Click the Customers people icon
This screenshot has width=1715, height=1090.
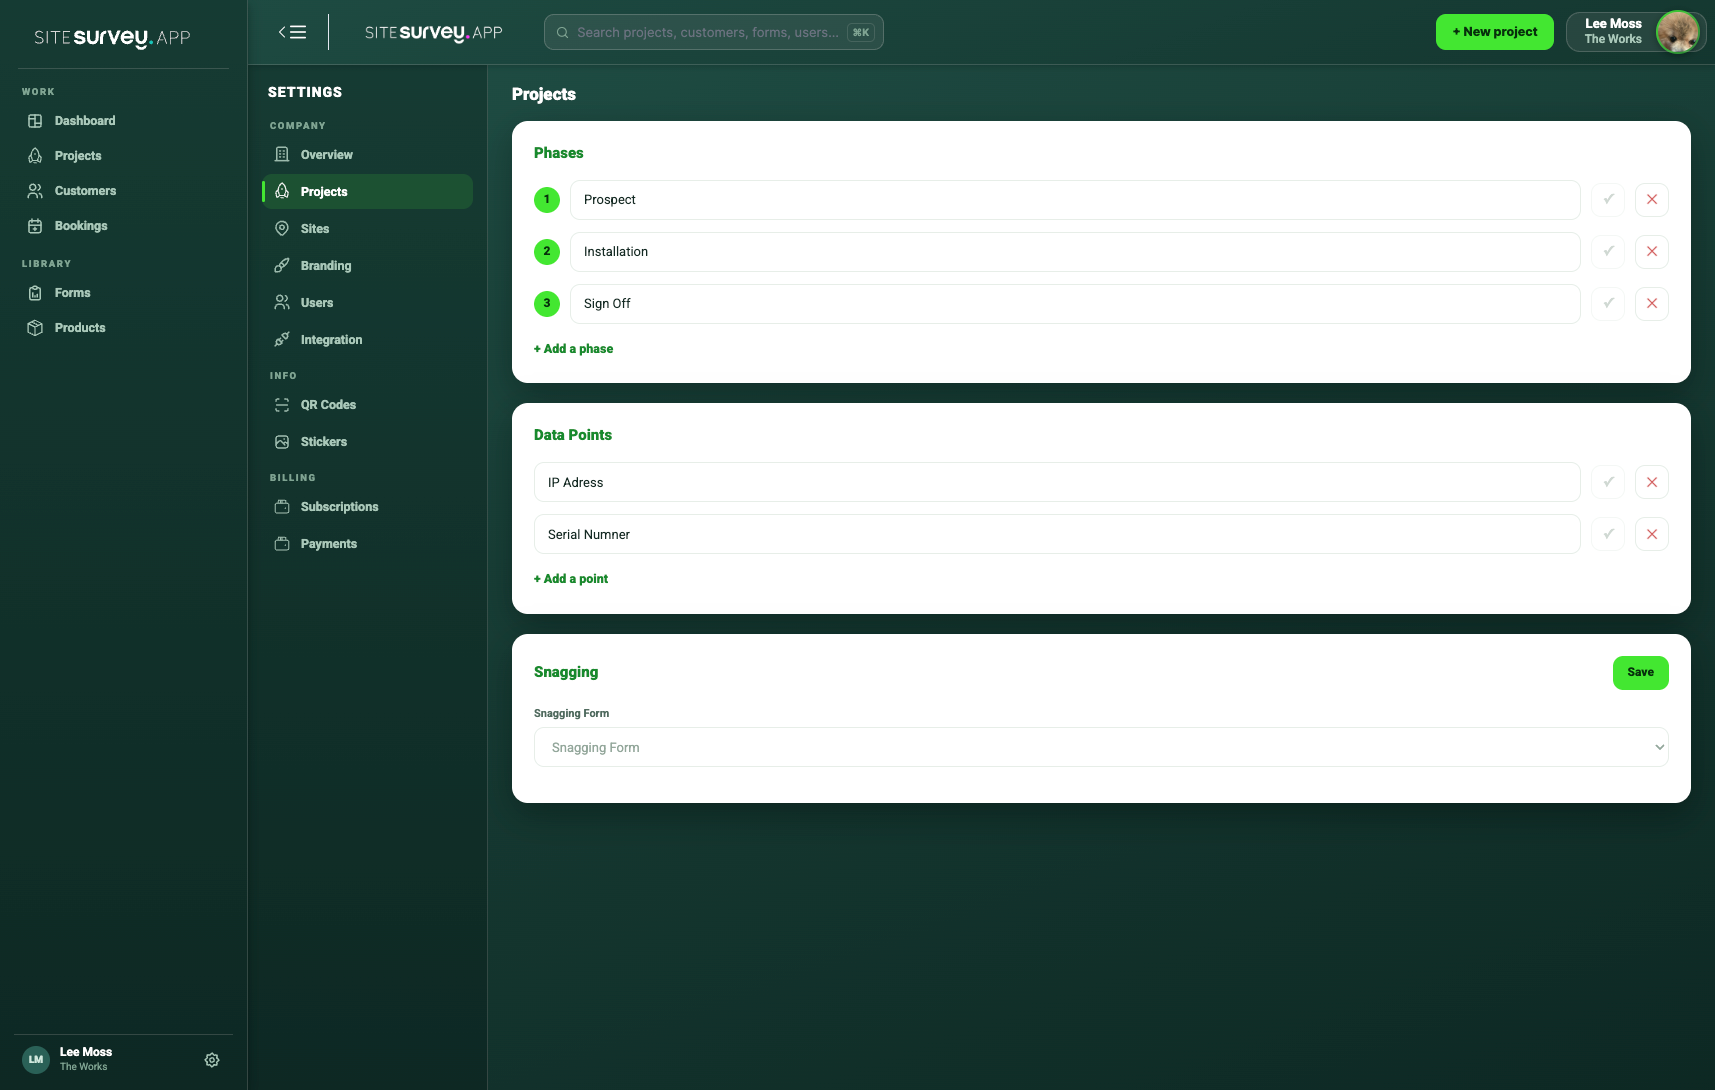35,191
